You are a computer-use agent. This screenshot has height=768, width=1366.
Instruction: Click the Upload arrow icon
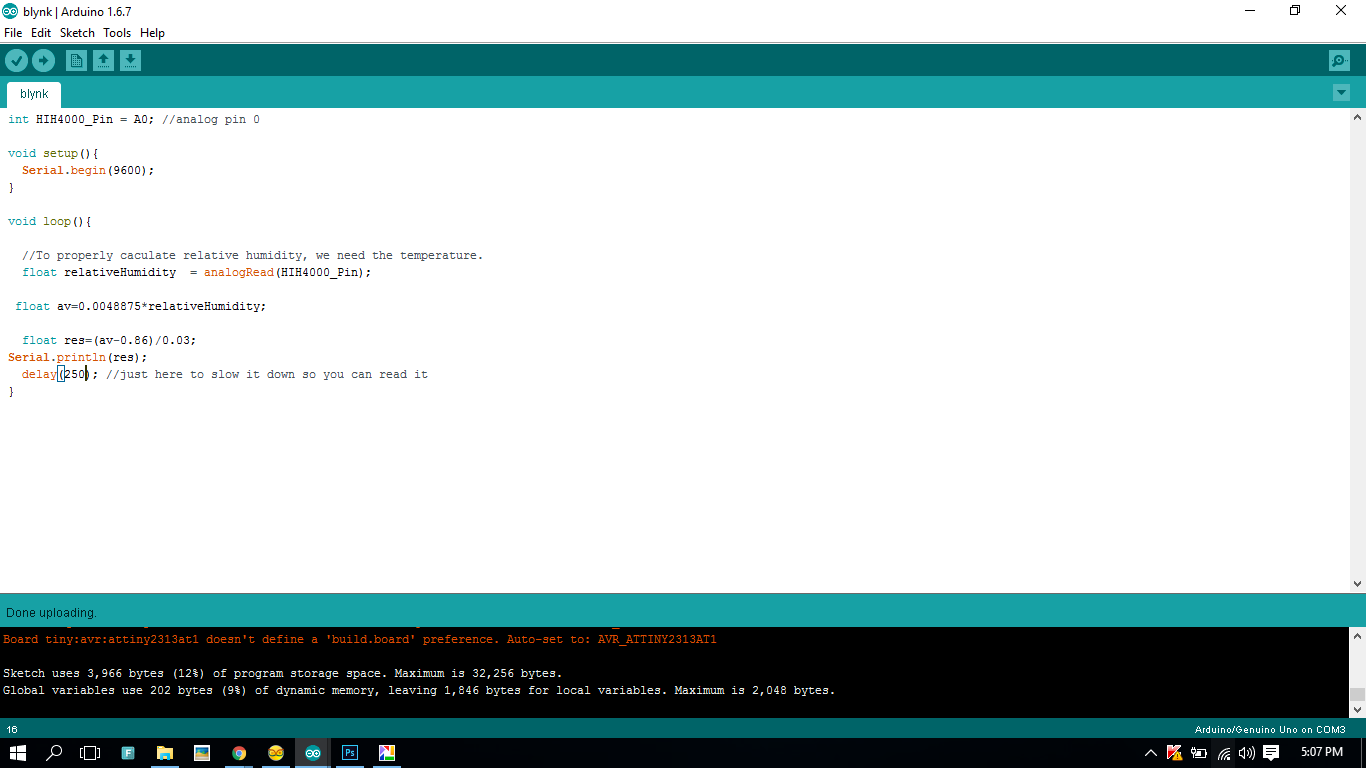(43, 61)
